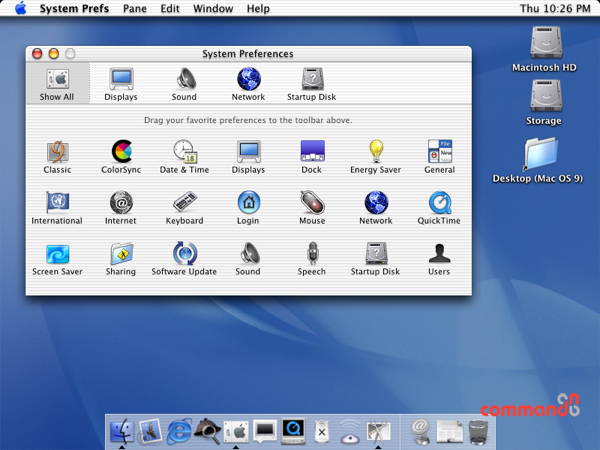600x450 pixels.
Task: Launch QuickTime Player from the Dock
Action: click(293, 431)
